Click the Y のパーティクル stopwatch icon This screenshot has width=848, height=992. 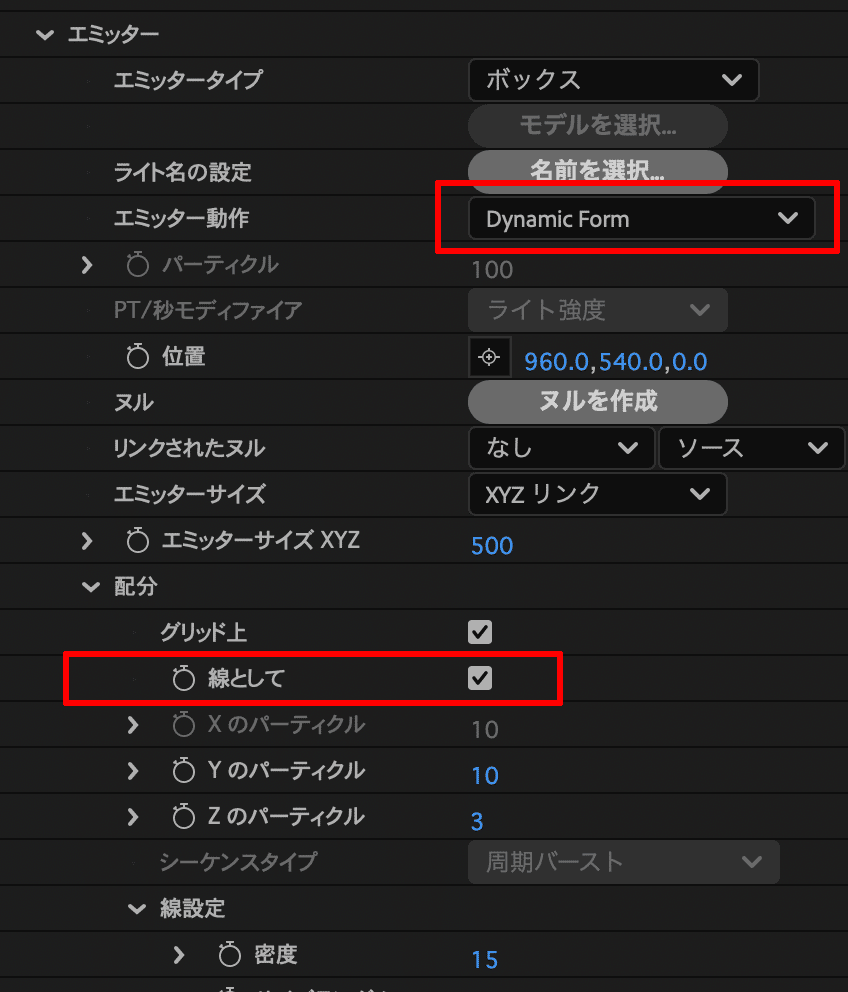[183, 770]
